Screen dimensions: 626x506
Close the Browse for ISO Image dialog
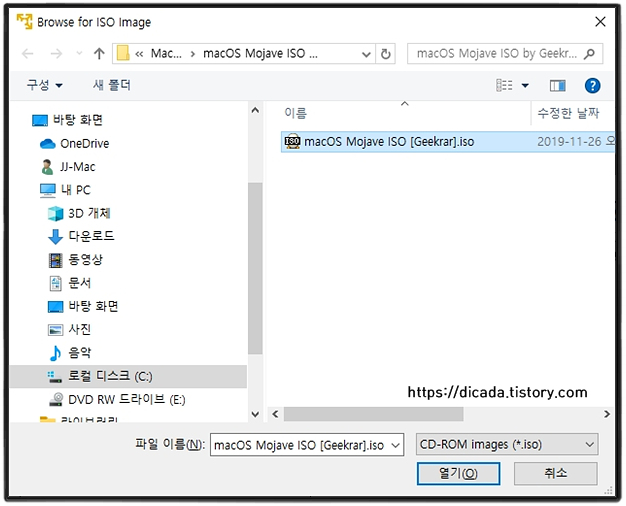(x=600, y=22)
